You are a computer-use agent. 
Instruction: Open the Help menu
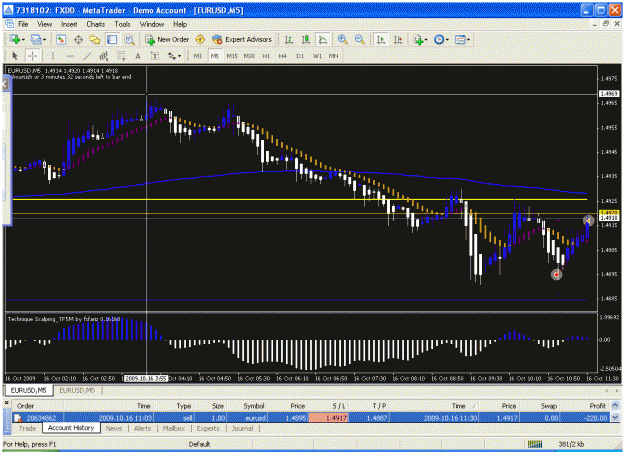[180, 24]
